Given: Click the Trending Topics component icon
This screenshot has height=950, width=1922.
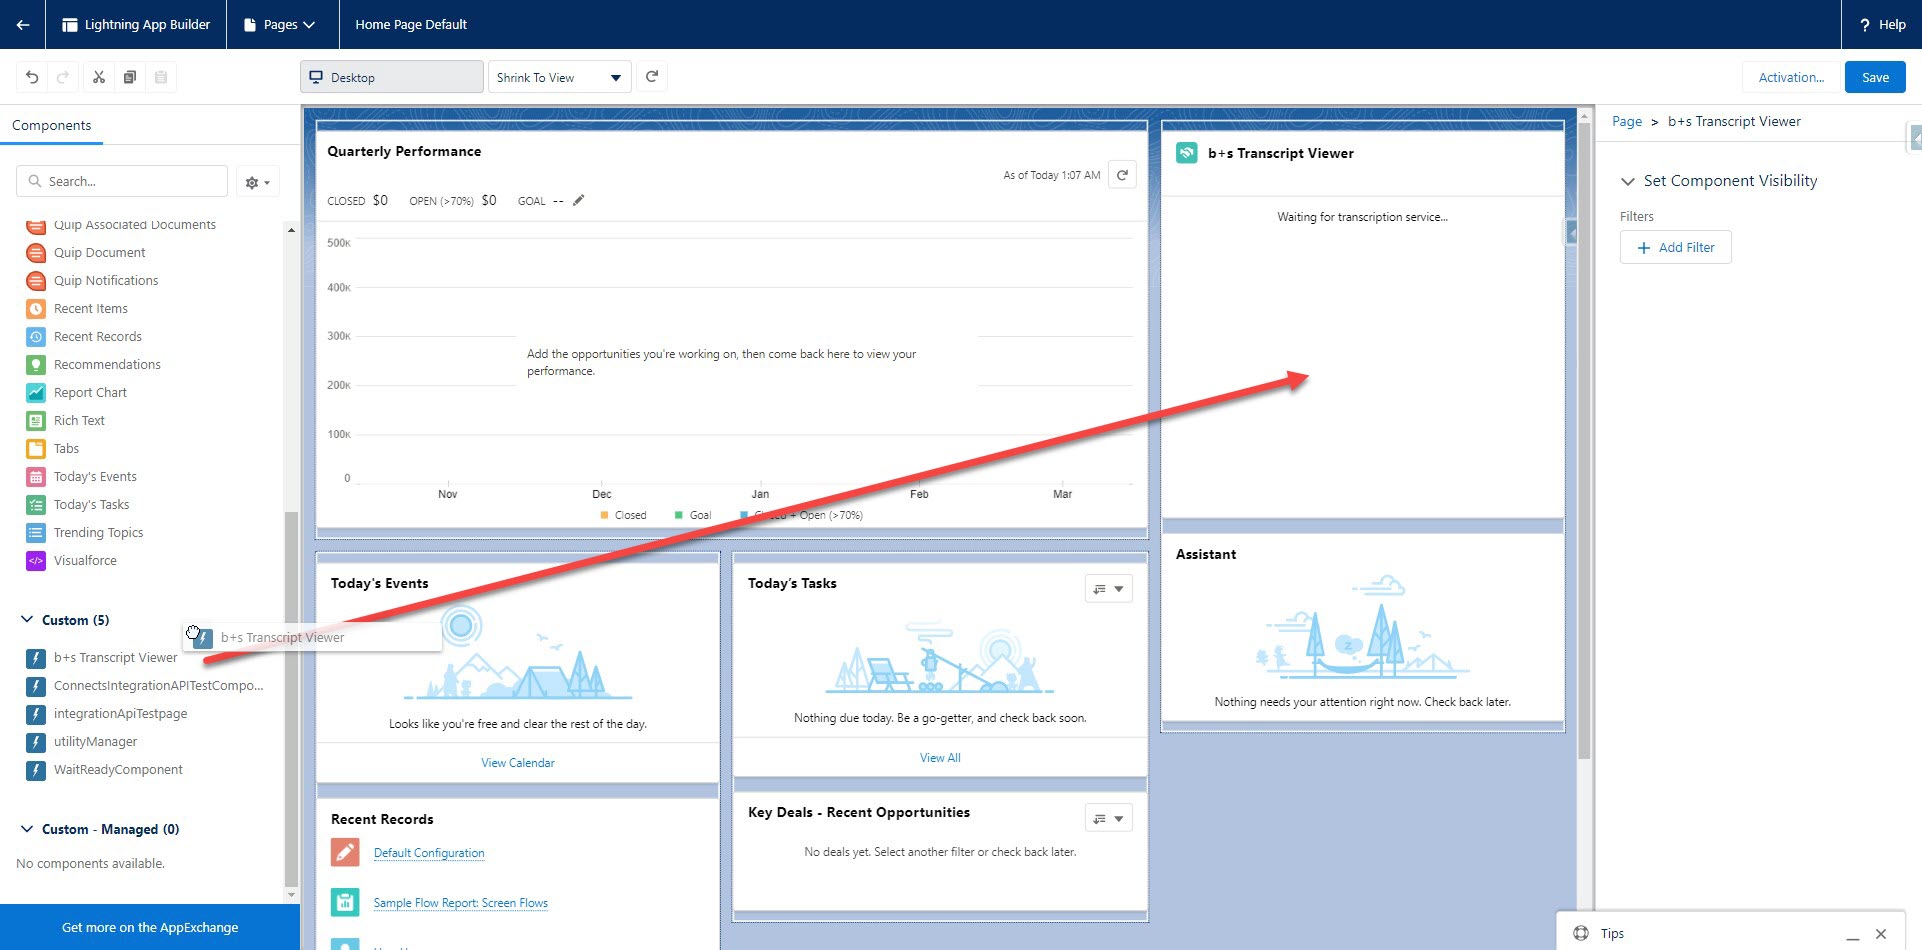Looking at the screenshot, I should pyautogui.click(x=36, y=533).
